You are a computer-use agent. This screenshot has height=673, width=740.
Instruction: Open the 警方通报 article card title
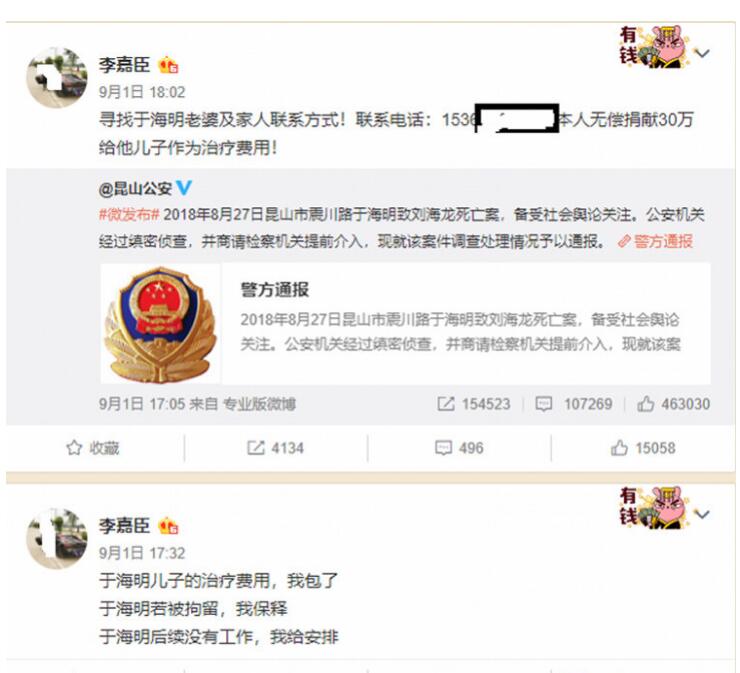tap(275, 289)
